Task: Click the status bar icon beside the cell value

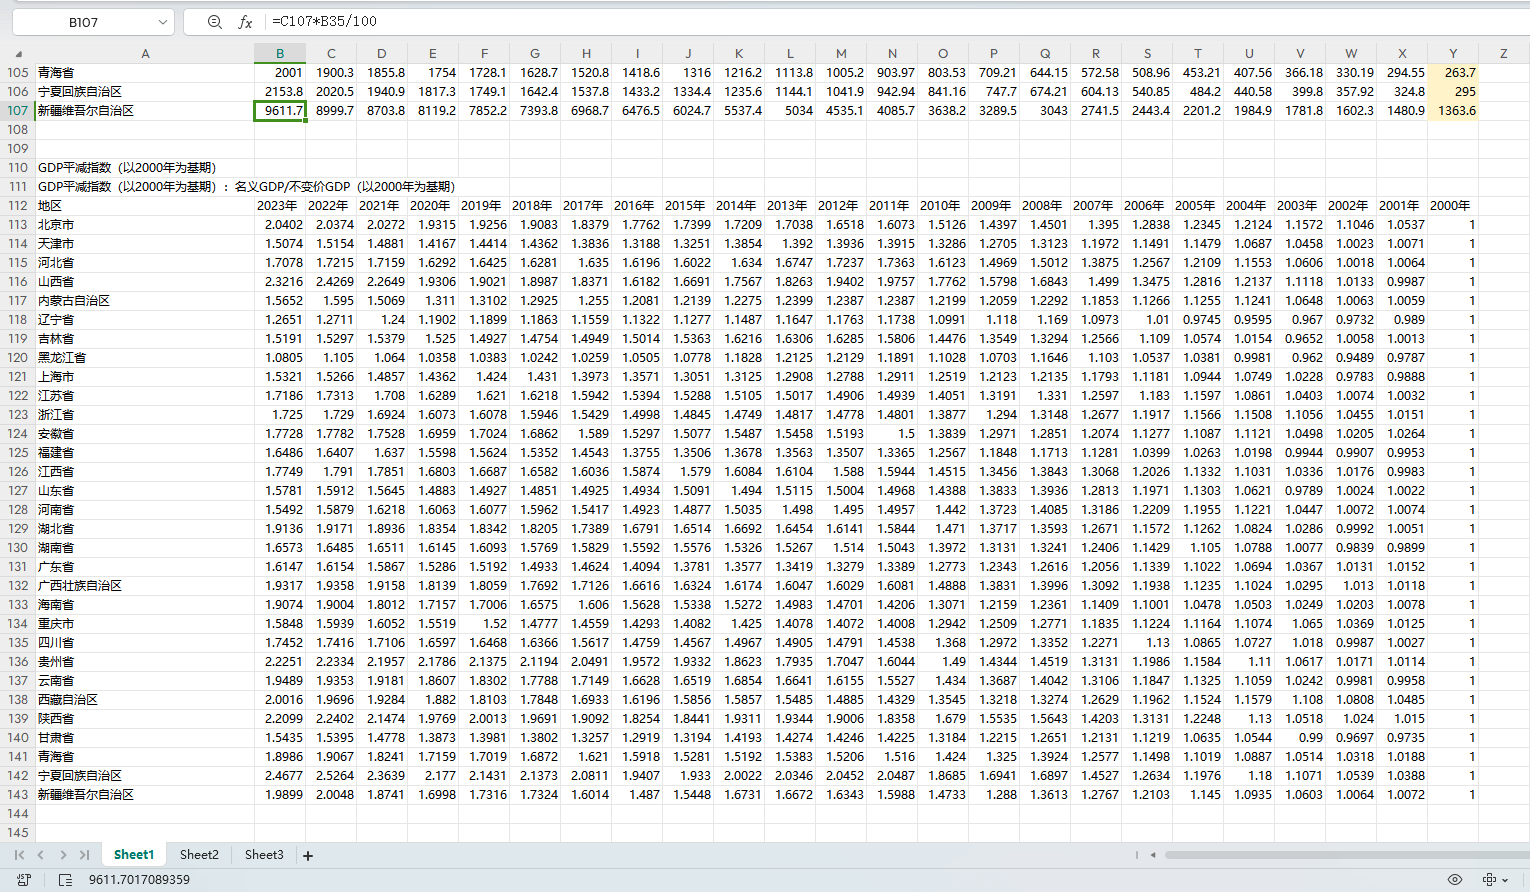Action: (x=66, y=880)
